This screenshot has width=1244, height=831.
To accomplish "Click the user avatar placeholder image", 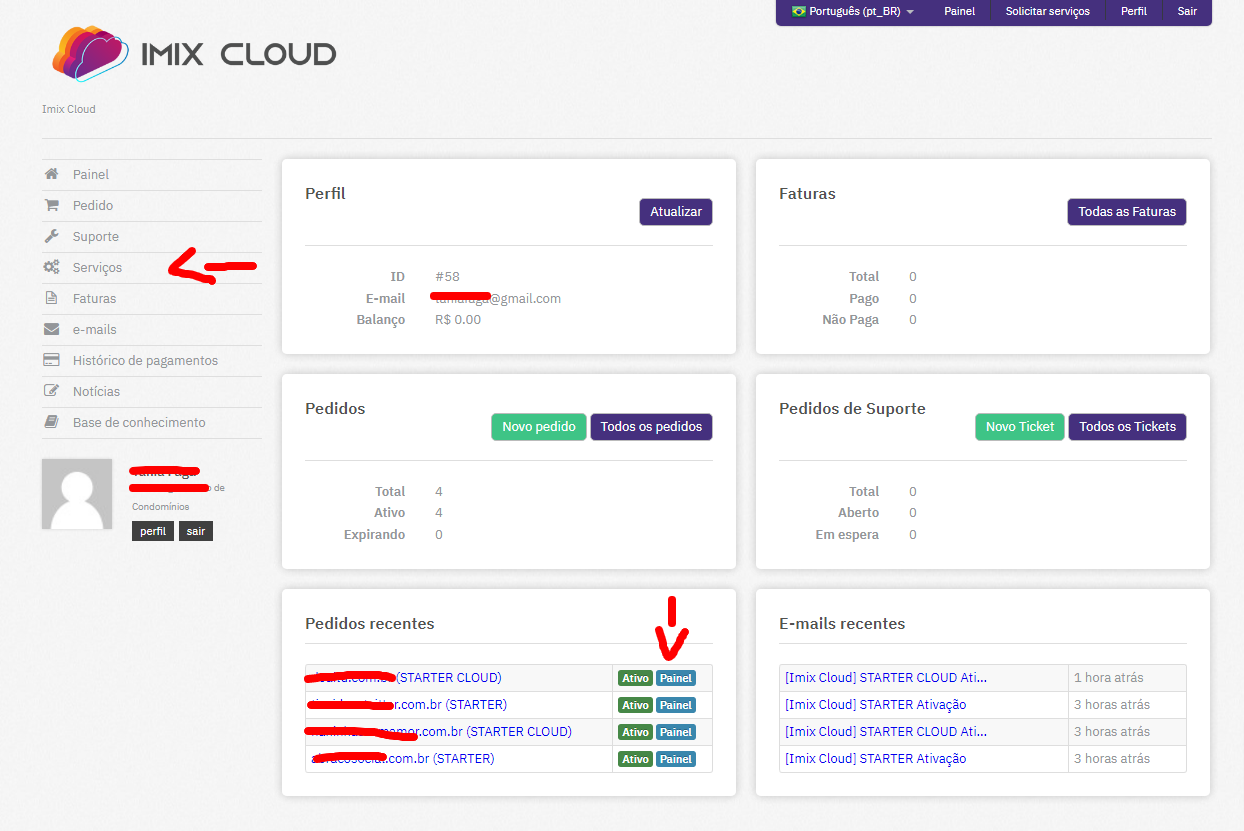I will point(77,494).
